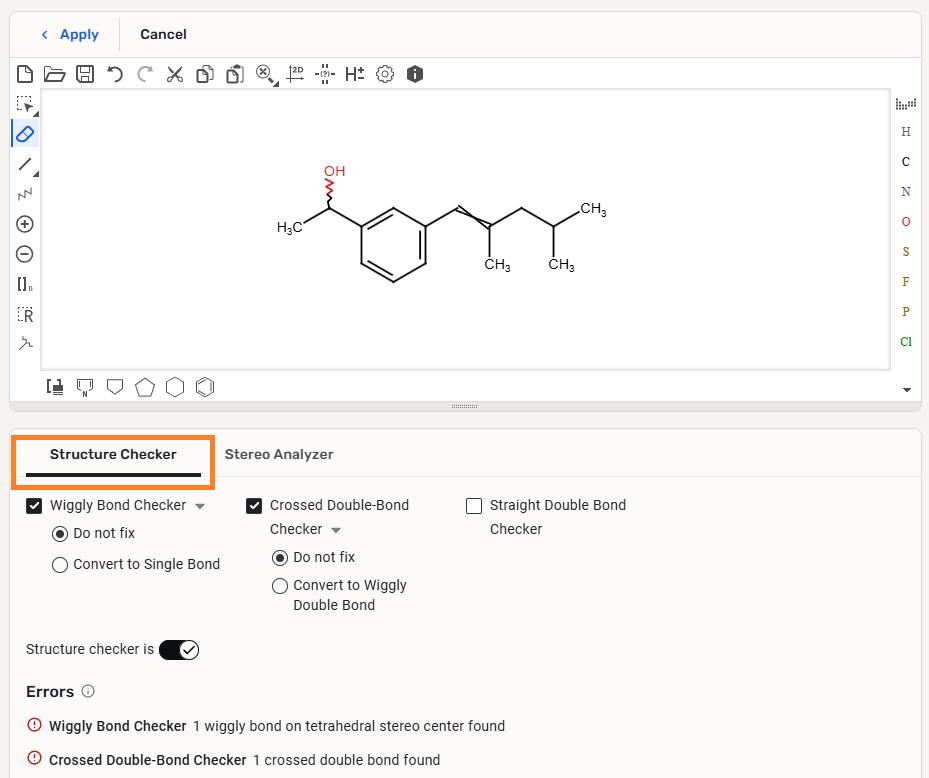Image resolution: width=929 pixels, height=778 pixels.
Task: Enable the Straight Double Bond Checker
Action: tap(474, 506)
